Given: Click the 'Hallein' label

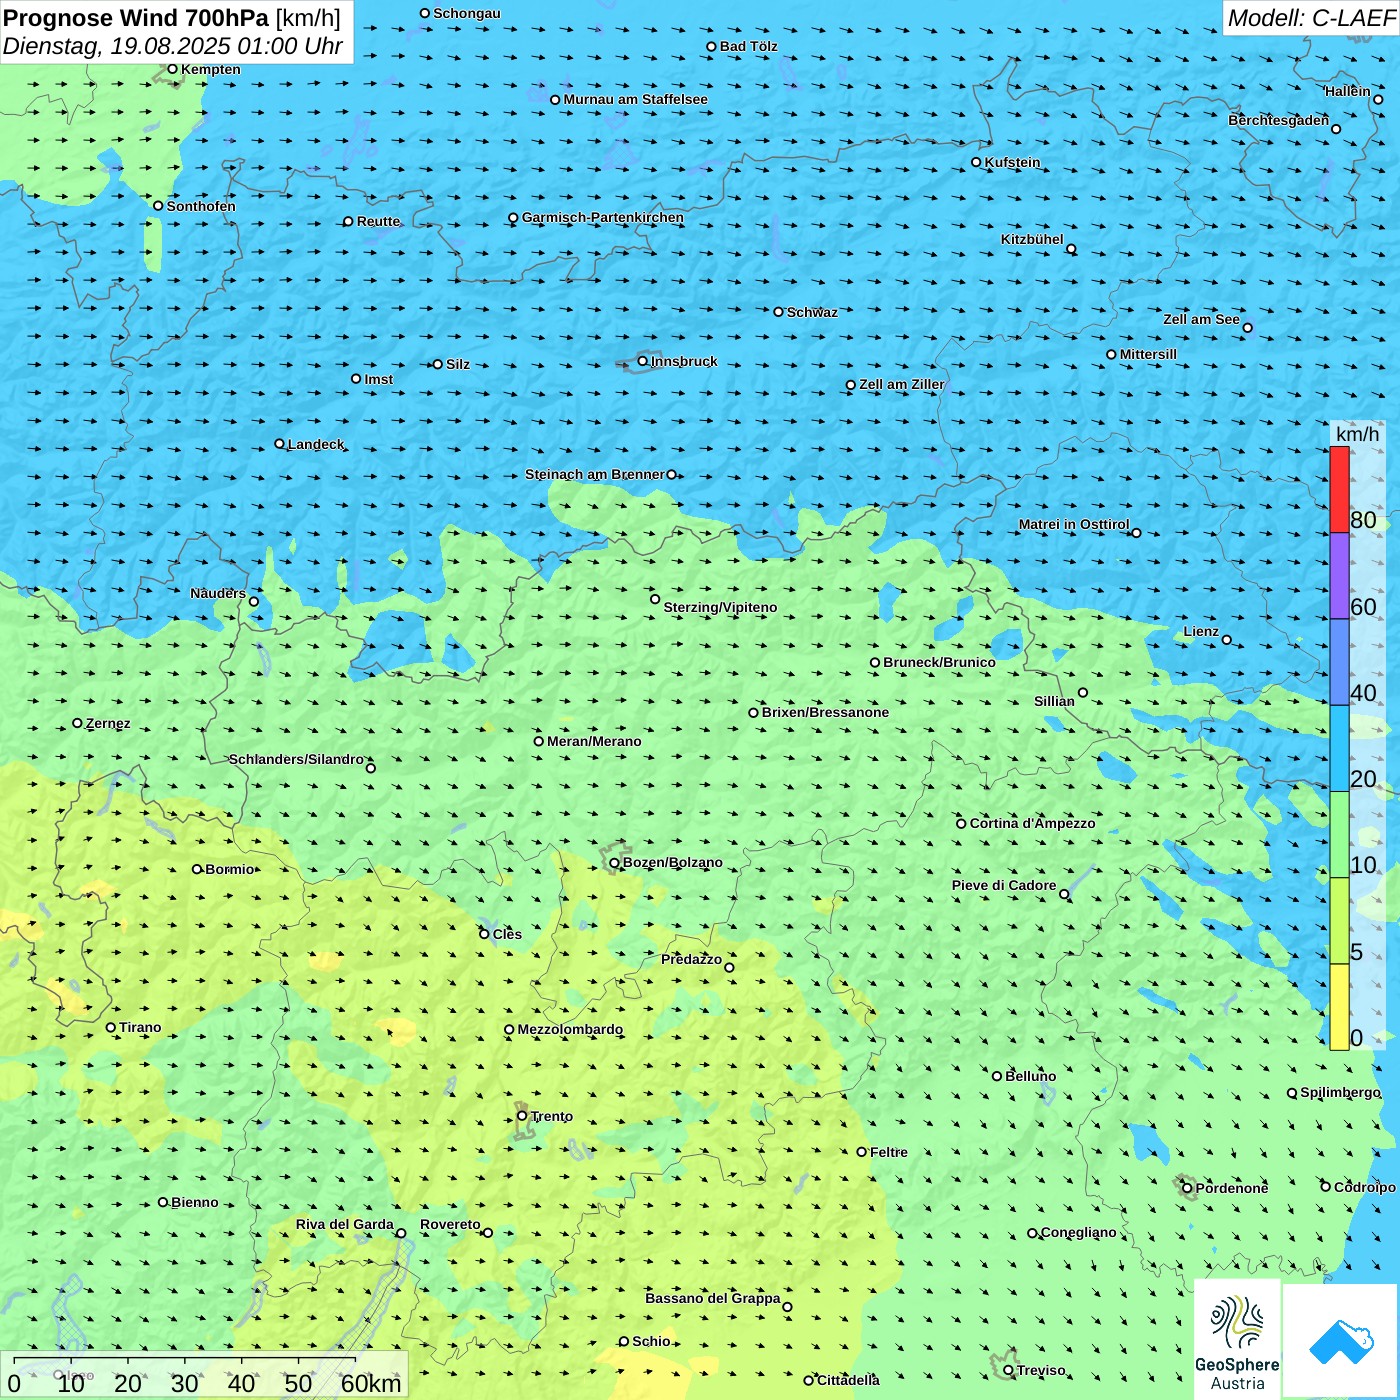Looking at the screenshot, I should (1348, 91).
